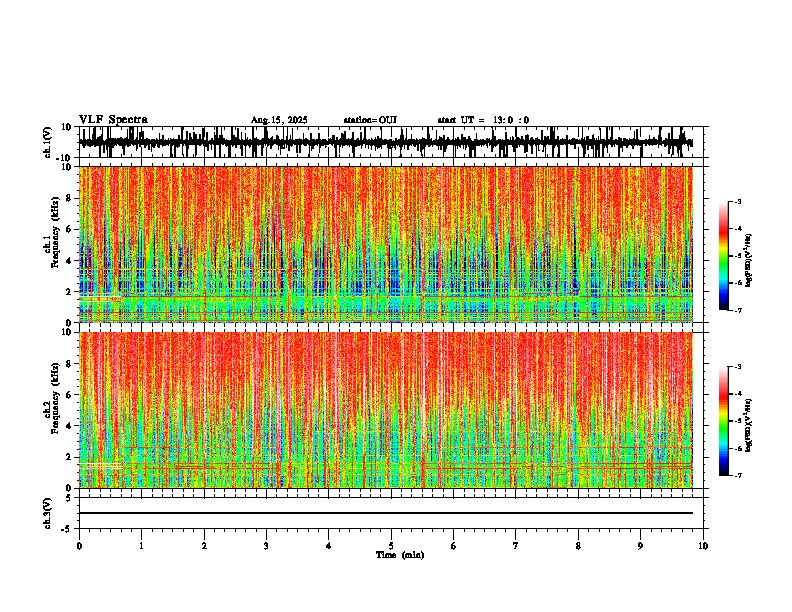Click the ch.2 color bar log(PSD) caption
Viewport: 792px width, 612px height.
click(x=749, y=425)
